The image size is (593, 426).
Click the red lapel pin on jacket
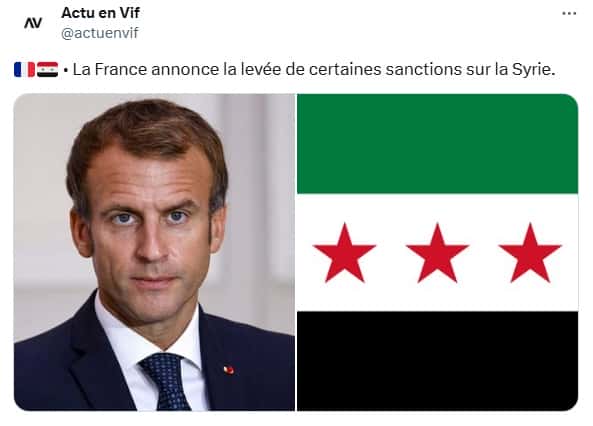(228, 370)
